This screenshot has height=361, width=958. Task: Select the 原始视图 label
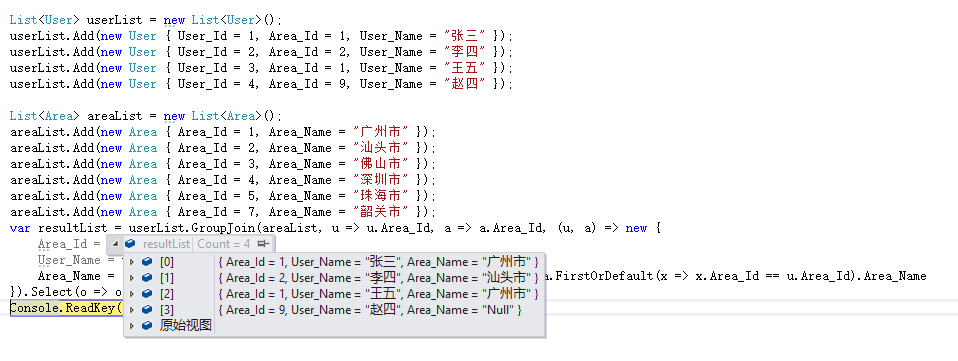tap(186, 326)
